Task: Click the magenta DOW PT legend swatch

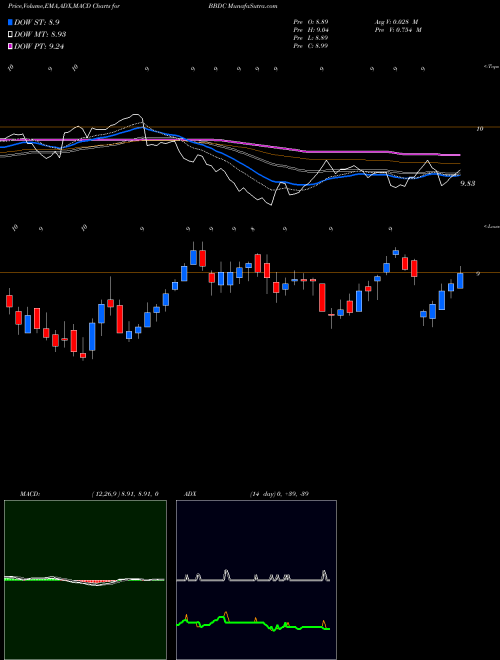Action: tap(10, 46)
